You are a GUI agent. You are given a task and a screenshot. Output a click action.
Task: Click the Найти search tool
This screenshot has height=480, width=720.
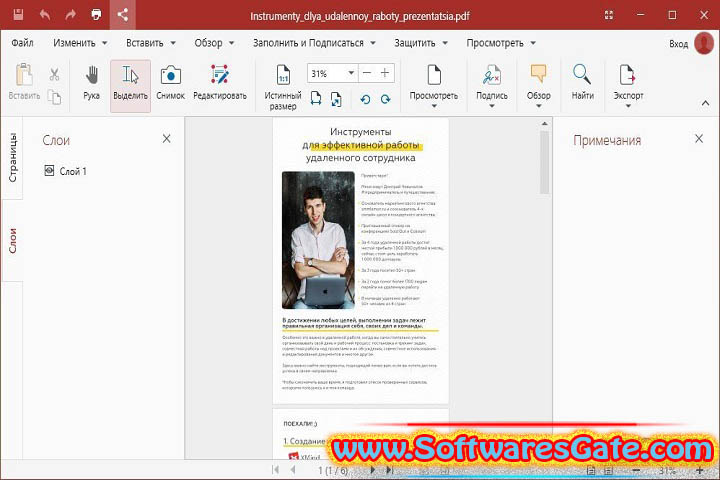coord(582,83)
